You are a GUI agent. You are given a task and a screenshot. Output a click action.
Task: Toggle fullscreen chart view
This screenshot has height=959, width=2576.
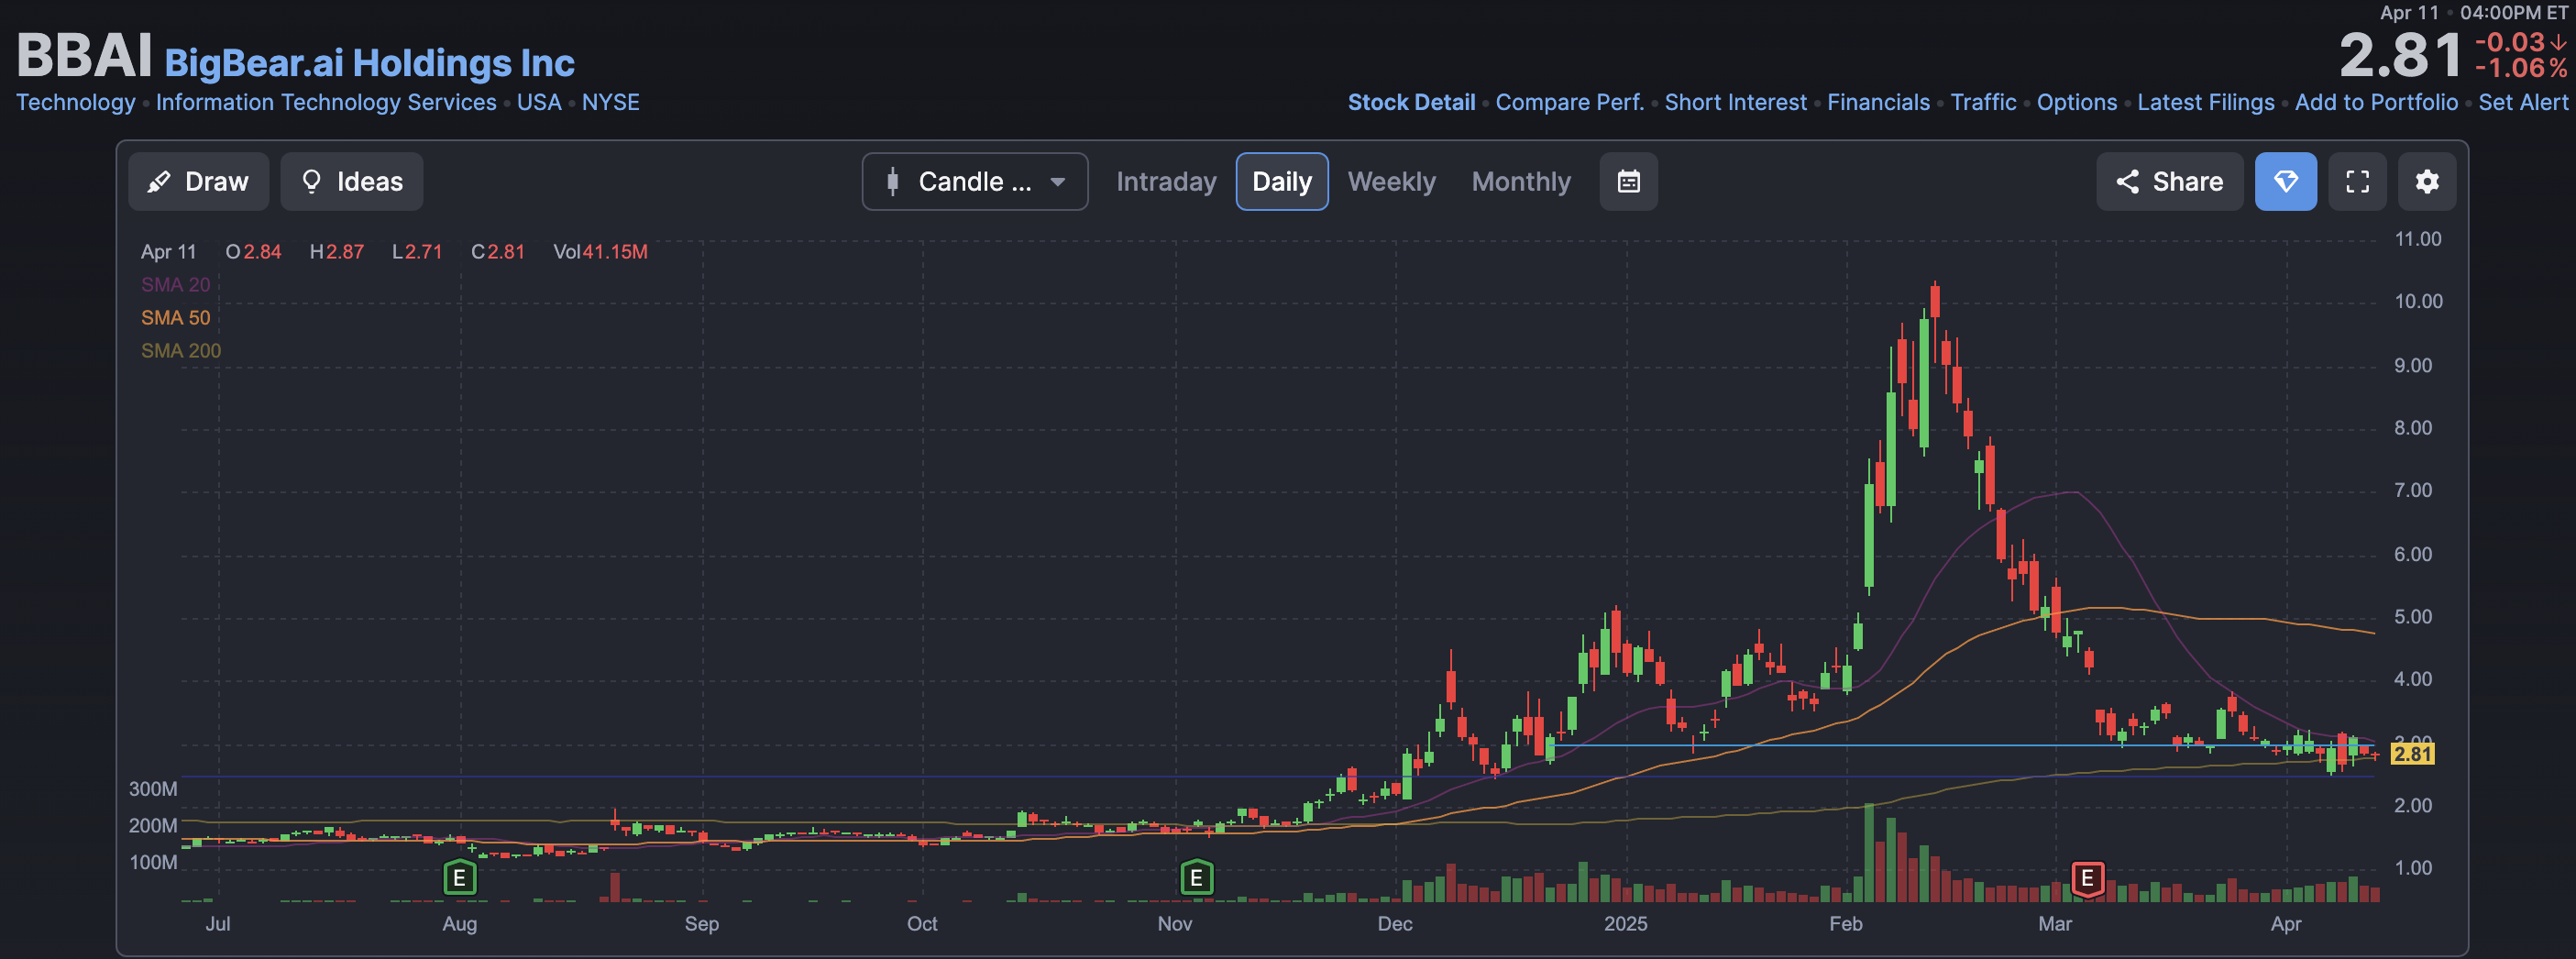point(2358,182)
